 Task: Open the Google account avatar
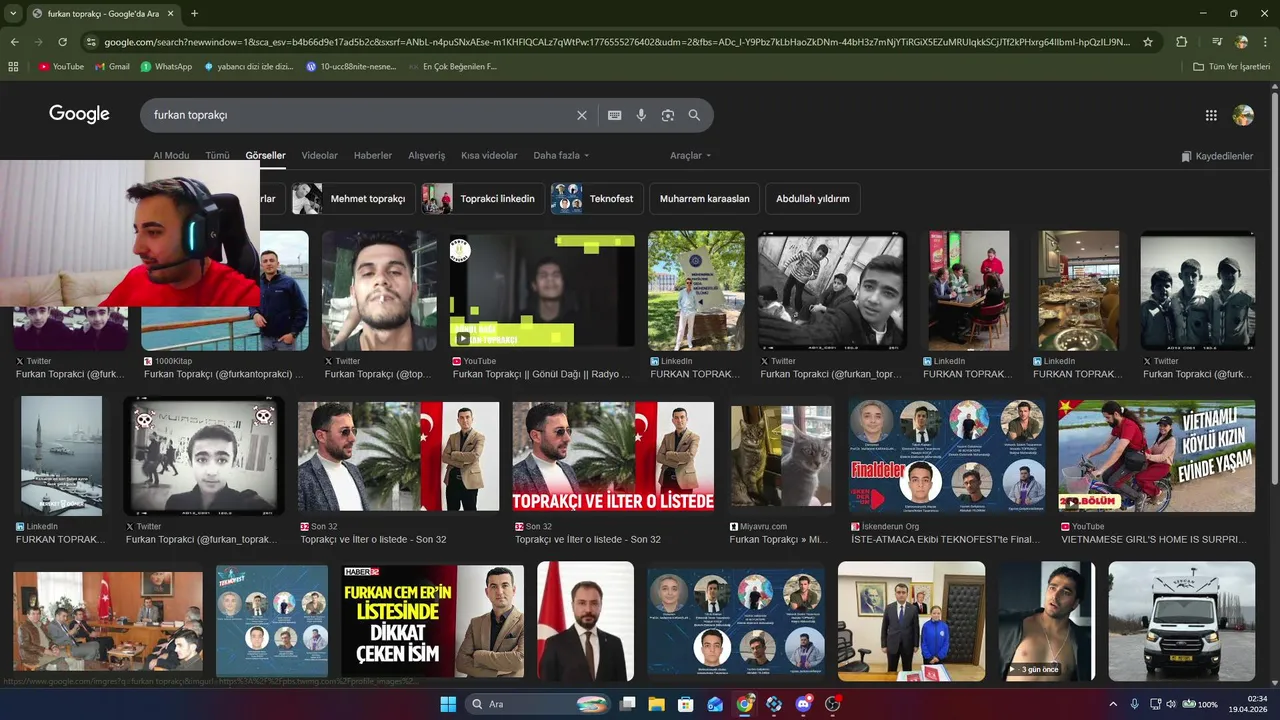coord(1243,115)
